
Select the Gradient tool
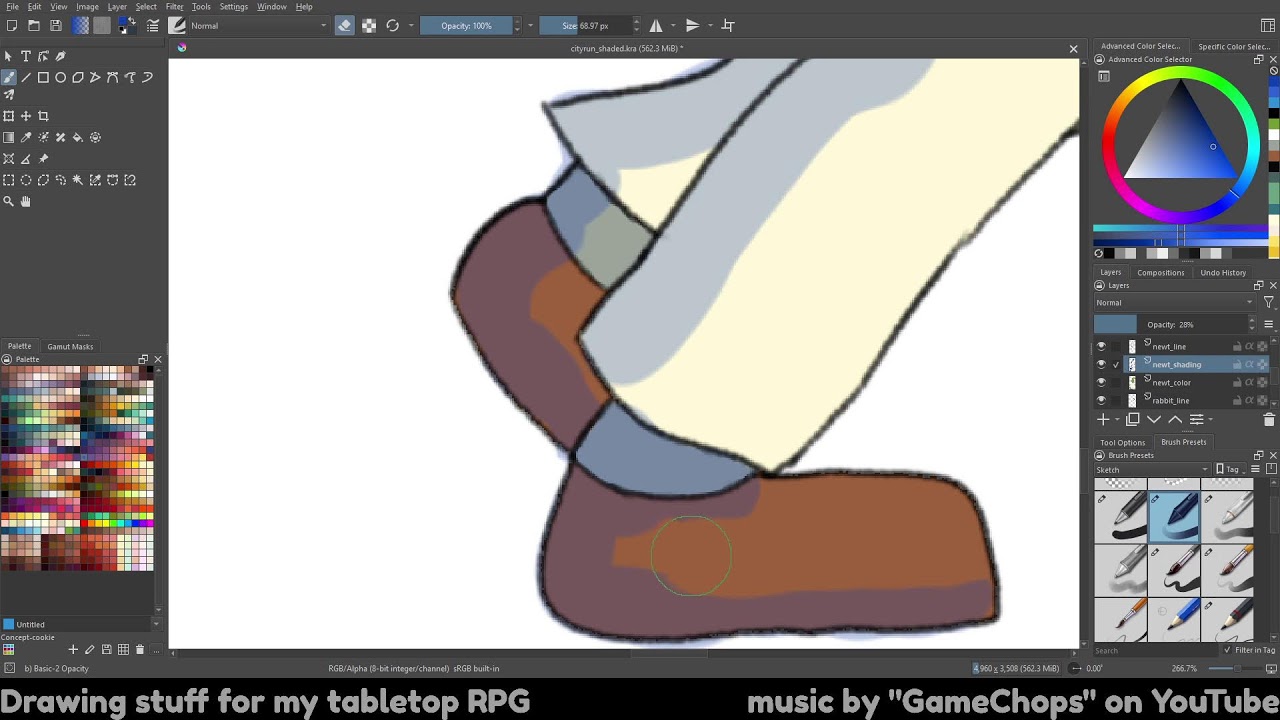tap(9, 137)
